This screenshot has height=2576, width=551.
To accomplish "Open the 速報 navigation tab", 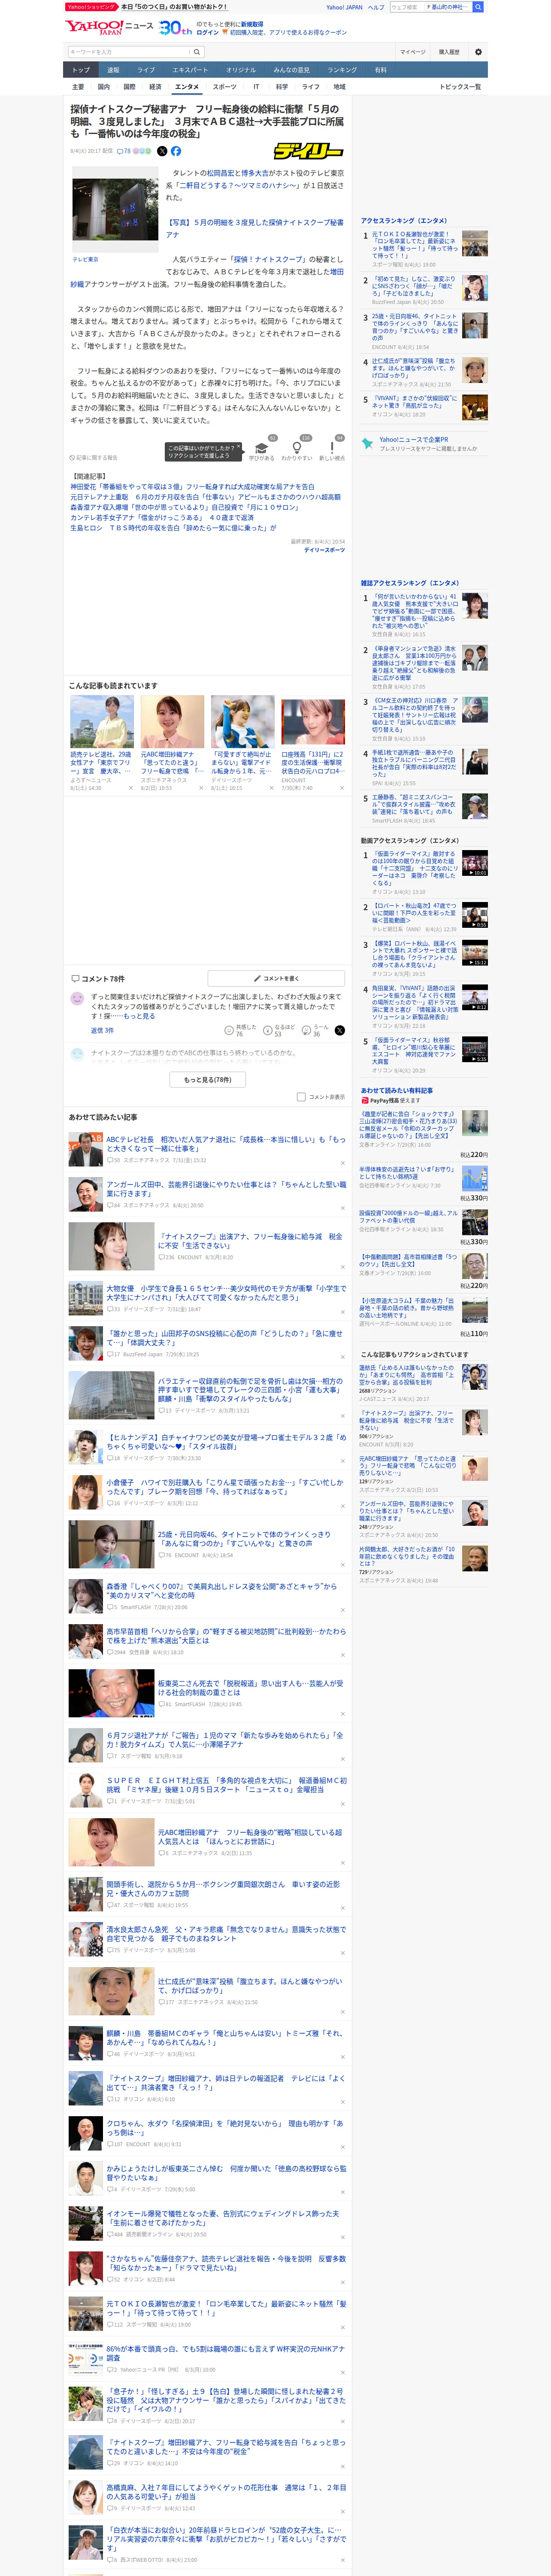I will click(x=113, y=70).
